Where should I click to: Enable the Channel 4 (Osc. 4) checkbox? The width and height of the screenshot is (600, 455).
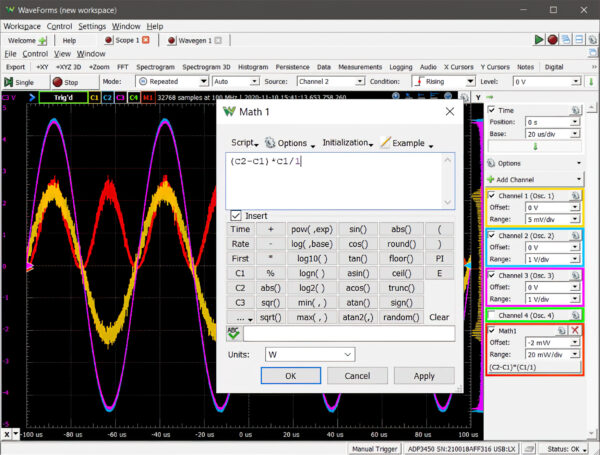(492, 316)
